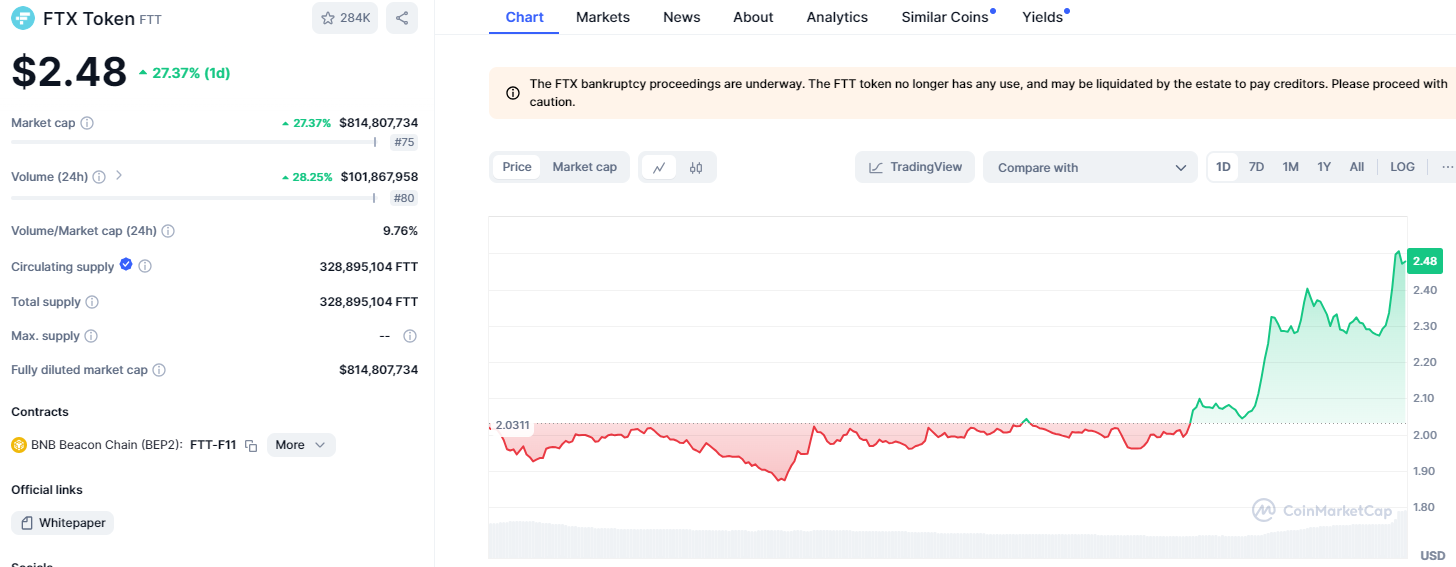This screenshot has height=567, width=1456.
Task: Set chart range to 7D
Action: point(1257,167)
